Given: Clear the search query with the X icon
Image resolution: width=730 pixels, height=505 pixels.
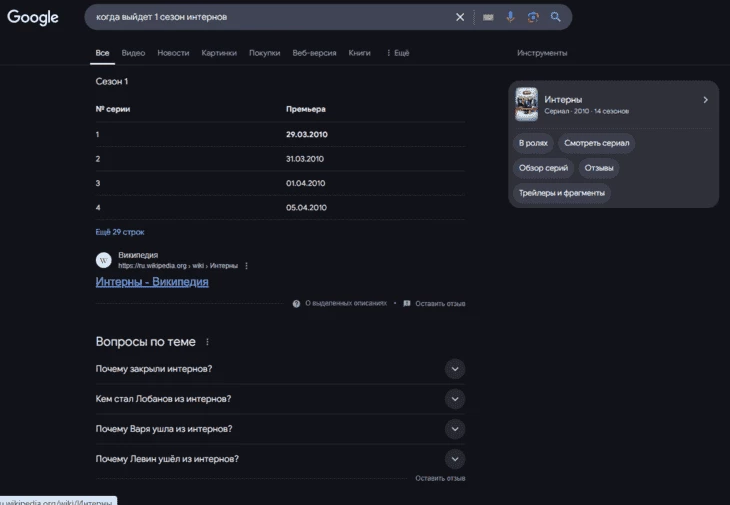Looking at the screenshot, I should coord(460,17).
